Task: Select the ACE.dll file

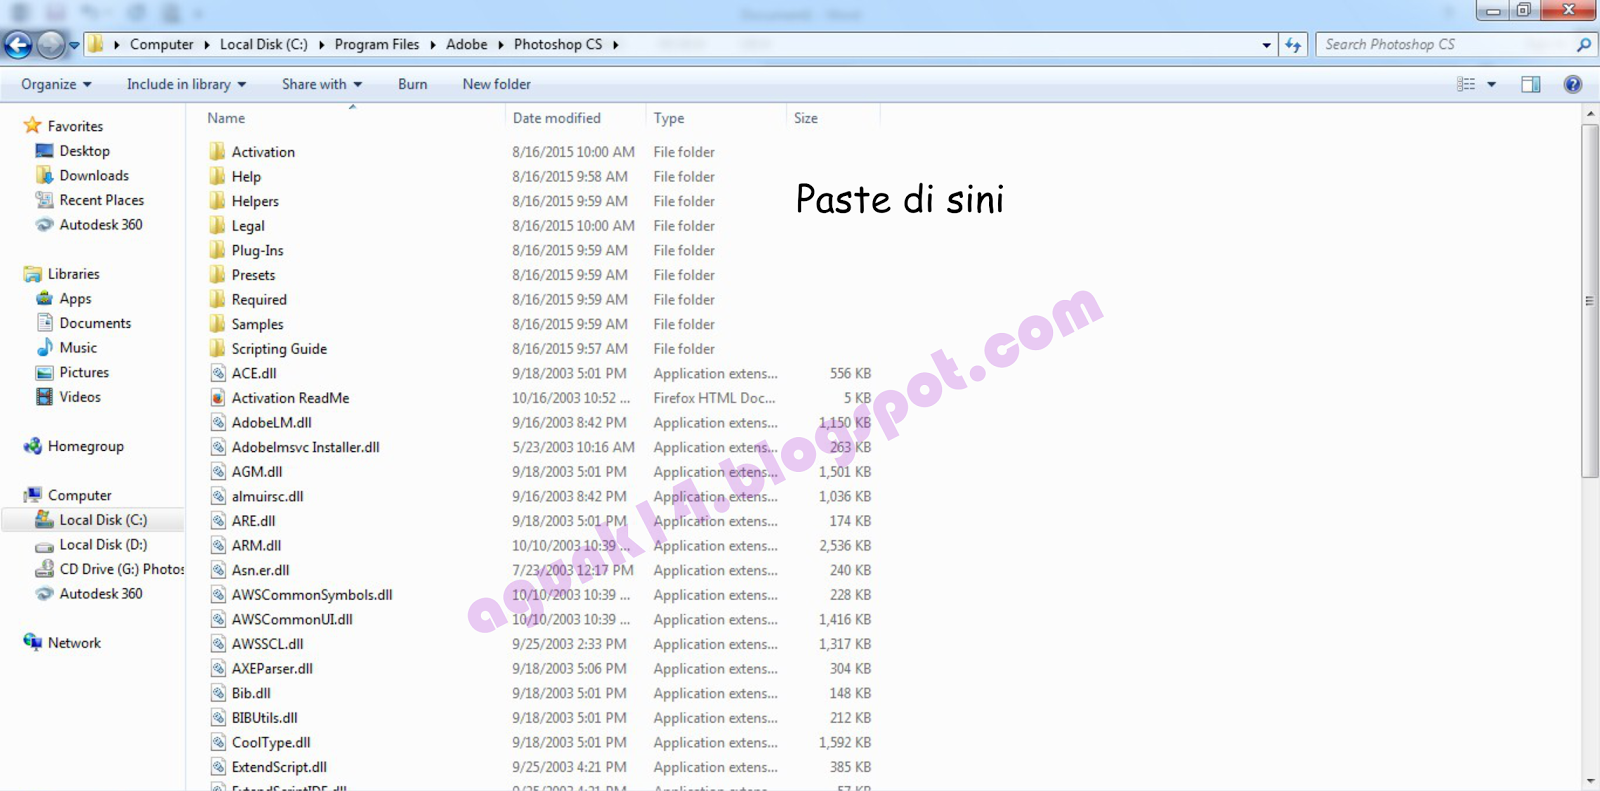Action: point(254,373)
